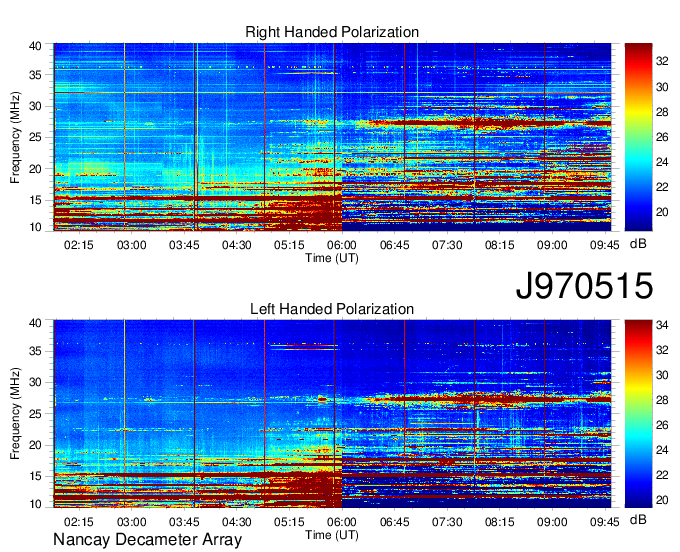Click the "Nancay Decameter Array" caption
Image resolution: width=680 pixels, height=552 pixels.
[147, 540]
